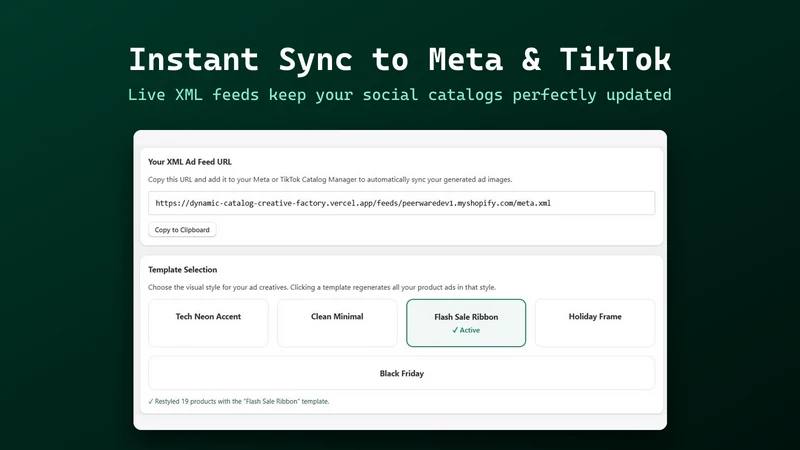Image resolution: width=800 pixels, height=450 pixels.
Task: Click the Copy to Clipboard button
Action: (x=182, y=230)
